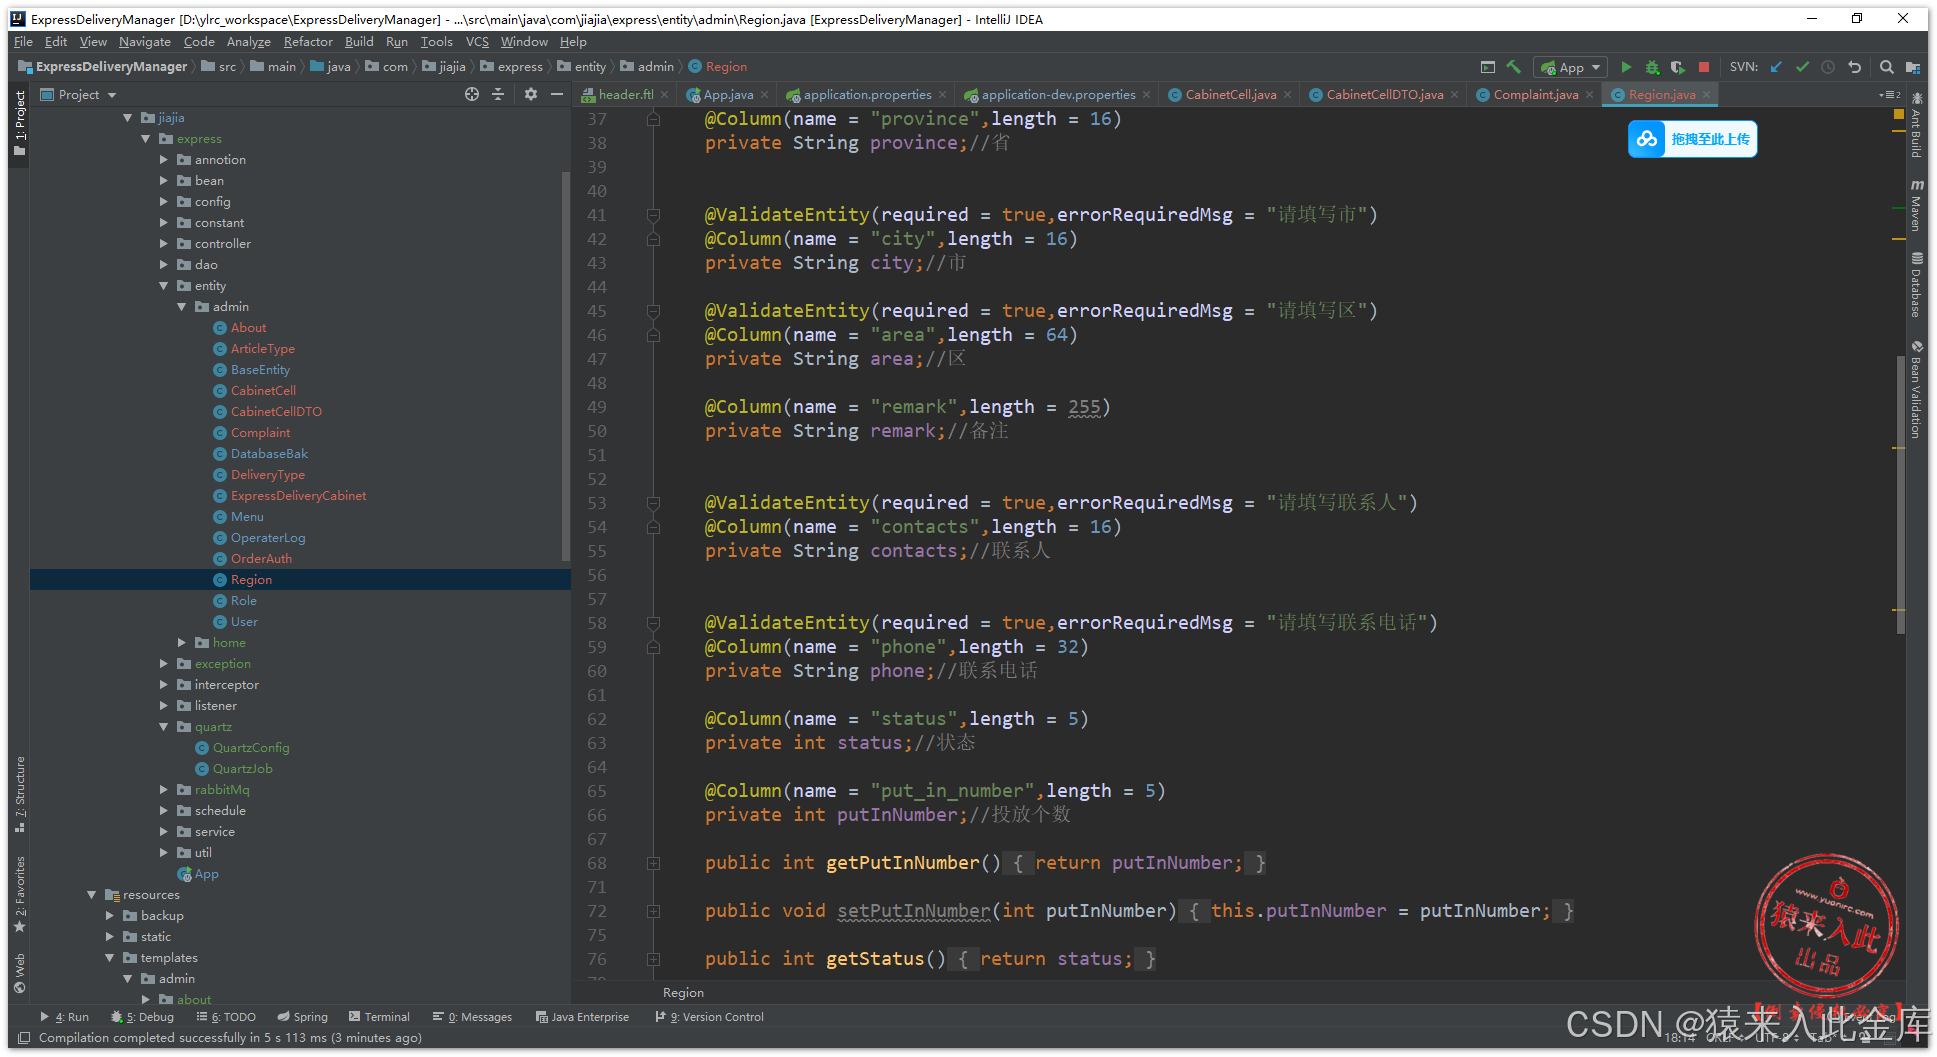Open the Analyze menu
The image size is (1937, 1057).
click(249, 42)
